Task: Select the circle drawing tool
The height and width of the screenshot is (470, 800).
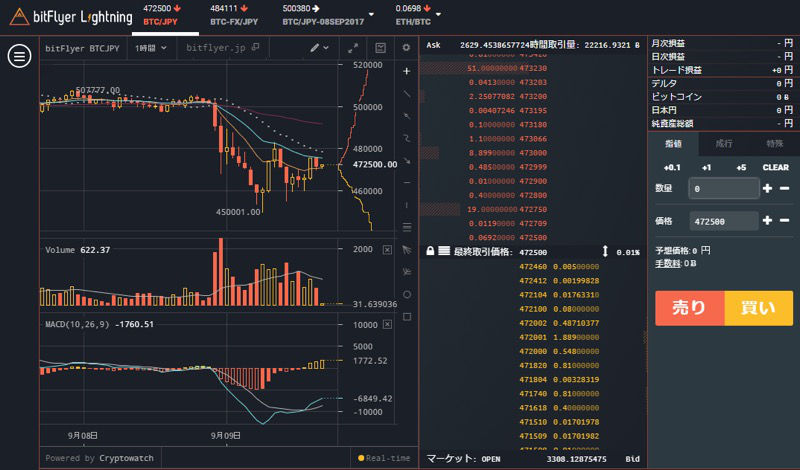Action: pyautogui.click(x=407, y=294)
